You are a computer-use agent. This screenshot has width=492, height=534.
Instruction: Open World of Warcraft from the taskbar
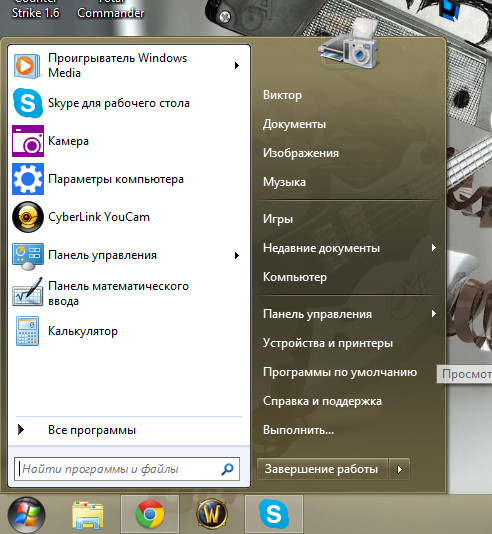212,514
